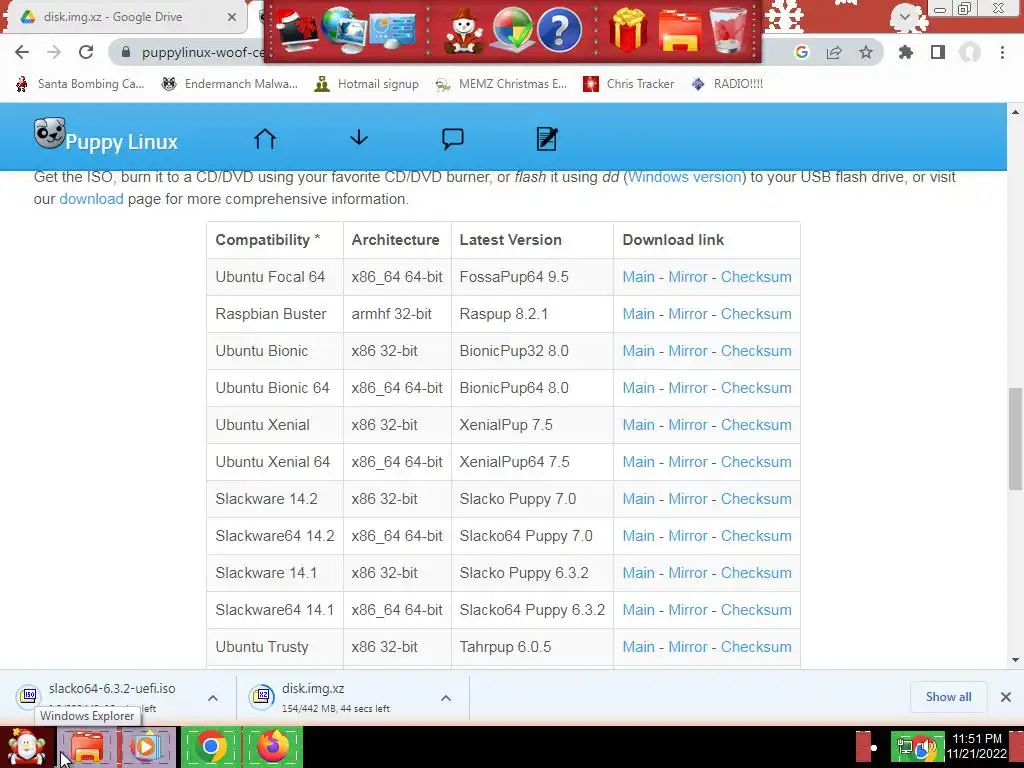Open Endermanch Malwa... bookmark
1024x768 pixels.
point(229,84)
